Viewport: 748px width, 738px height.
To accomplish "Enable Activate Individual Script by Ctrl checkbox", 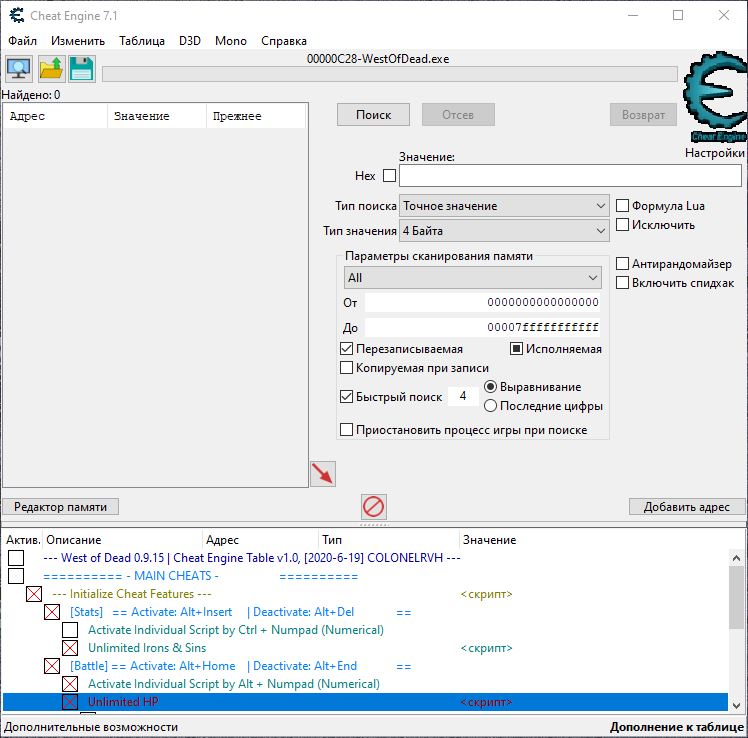I will click(70, 630).
